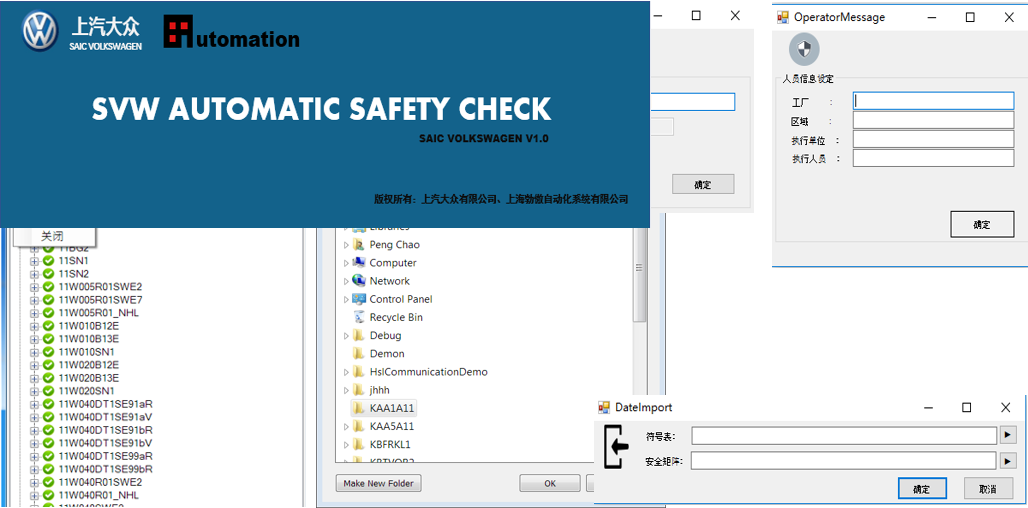Image resolution: width=1028 pixels, height=508 pixels.
Task: Click the green check icon beside 11W020SN1
Action: [49, 391]
